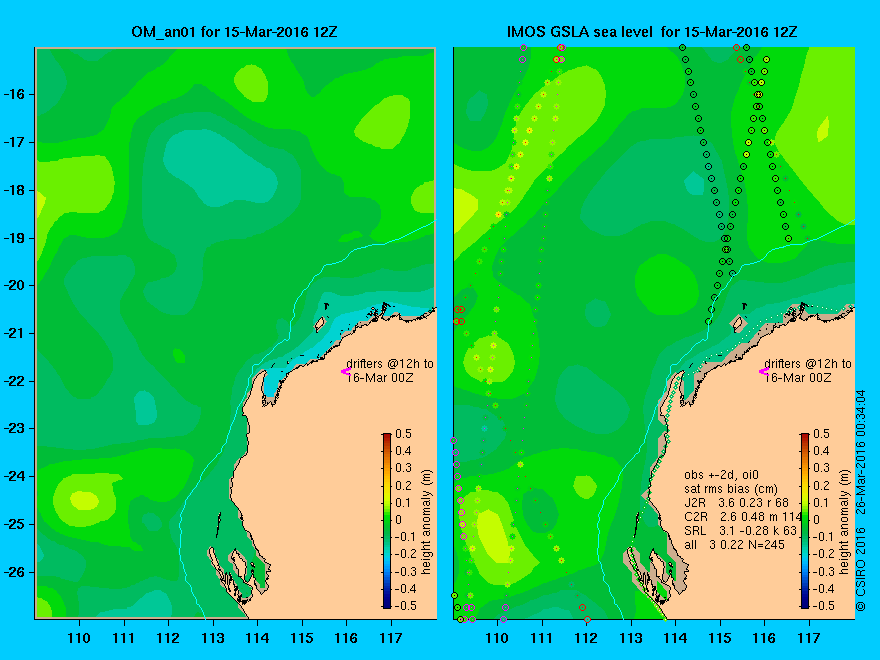Click the magenta drifter marker on the right map

(763, 371)
